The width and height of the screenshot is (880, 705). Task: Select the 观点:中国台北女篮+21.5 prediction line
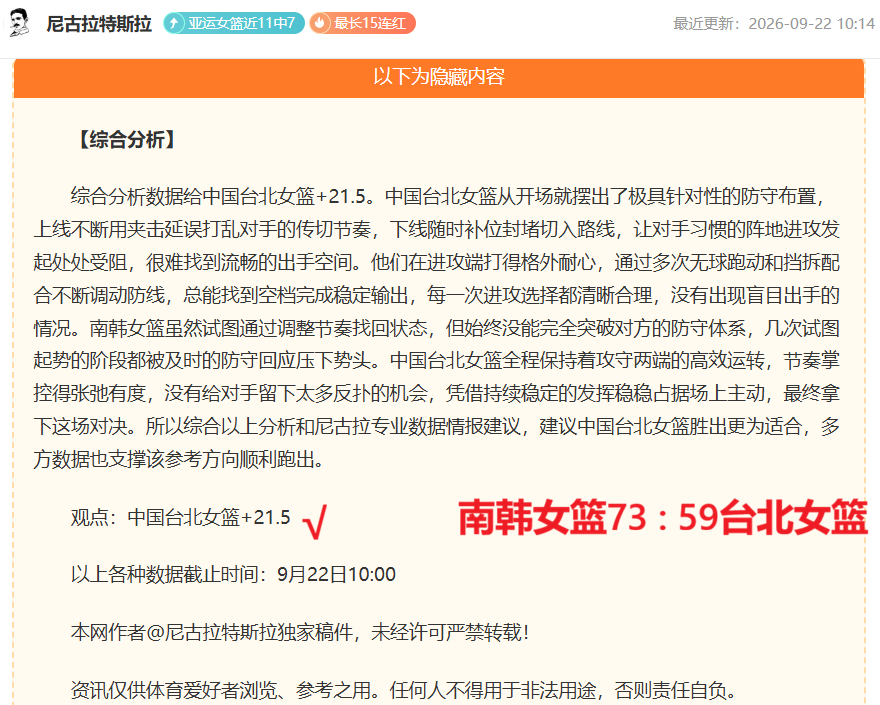[x=181, y=517]
